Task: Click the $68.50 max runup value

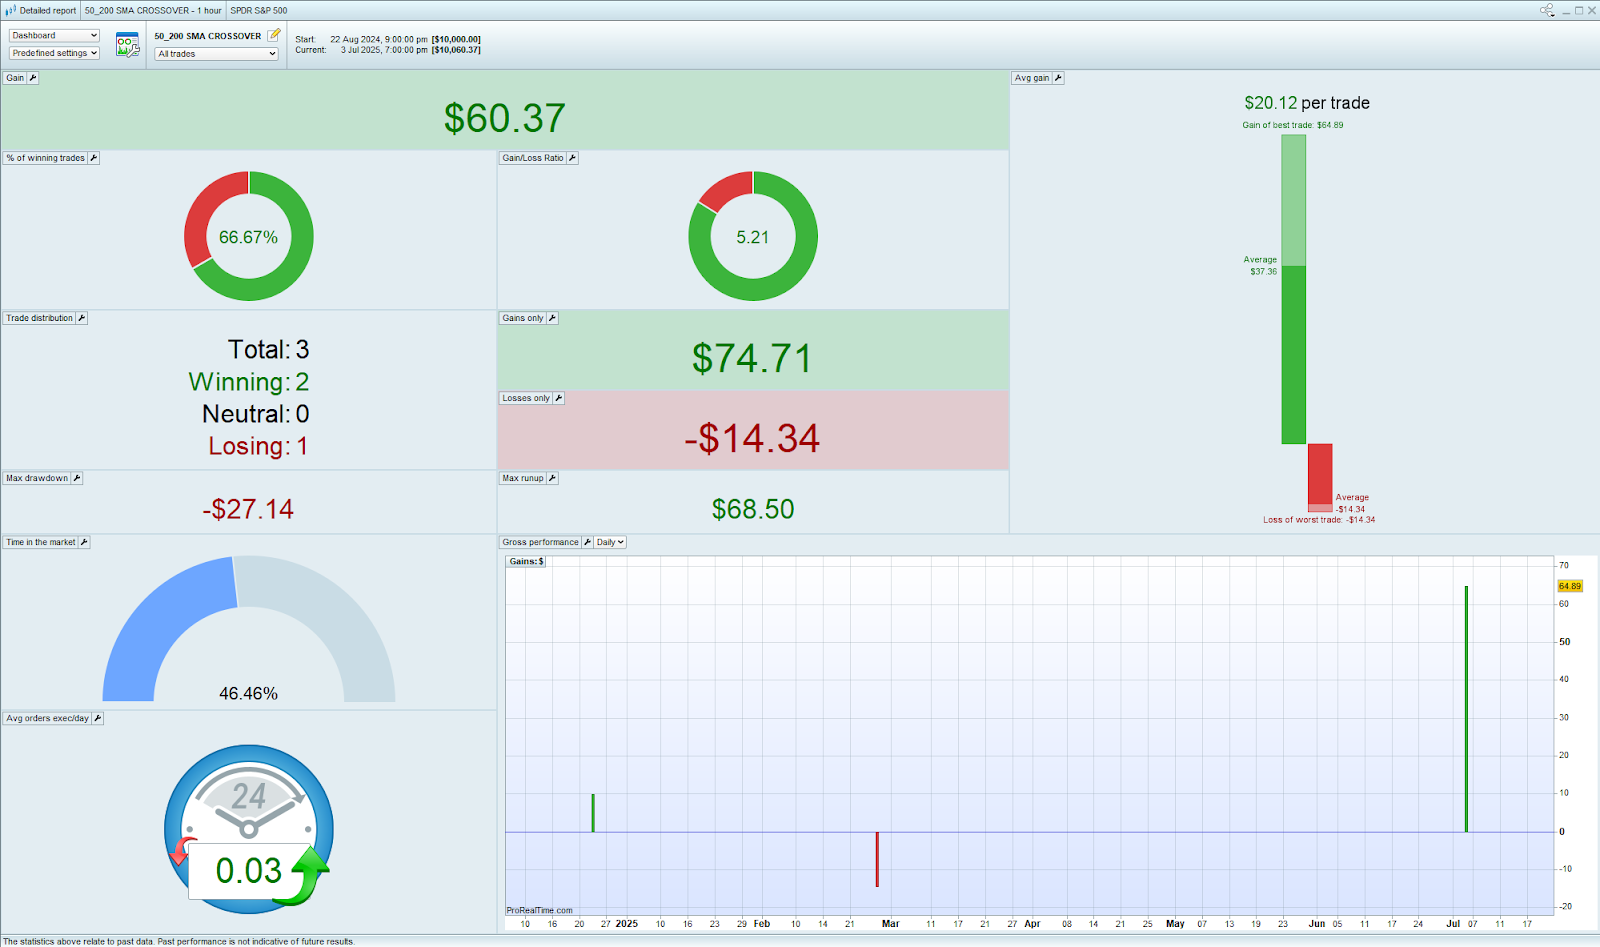Action: (x=753, y=509)
